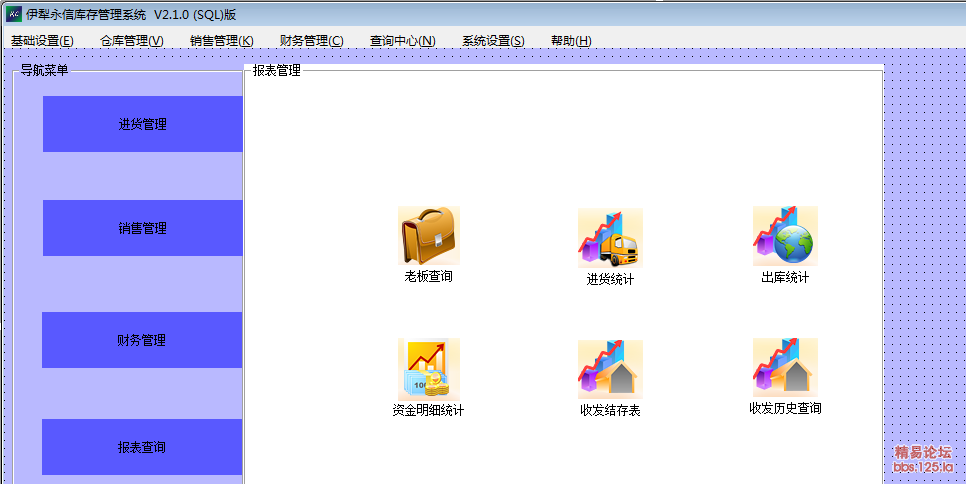Screen dimensions: 966x484
Task: Select 财务管理 in the navigation panel
Action: pos(142,340)
